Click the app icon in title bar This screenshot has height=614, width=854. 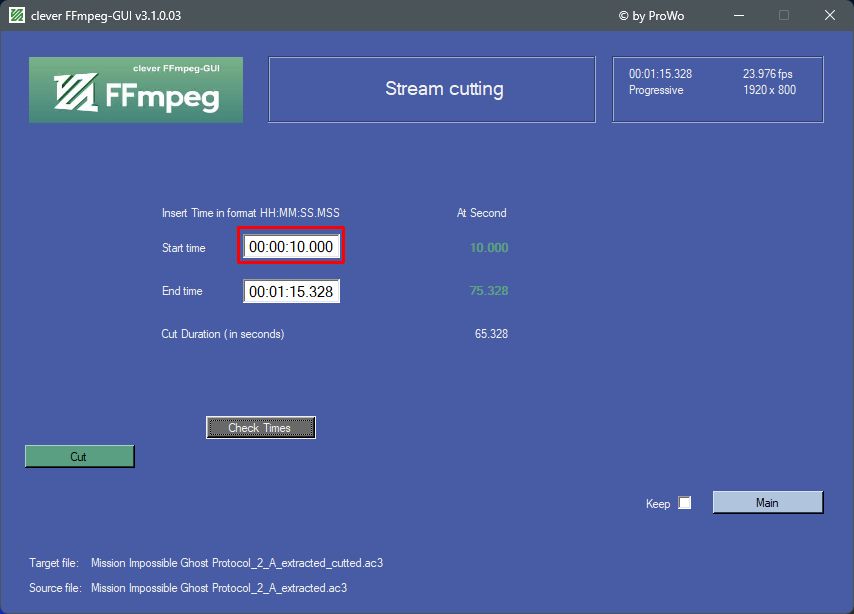(17, 15)
